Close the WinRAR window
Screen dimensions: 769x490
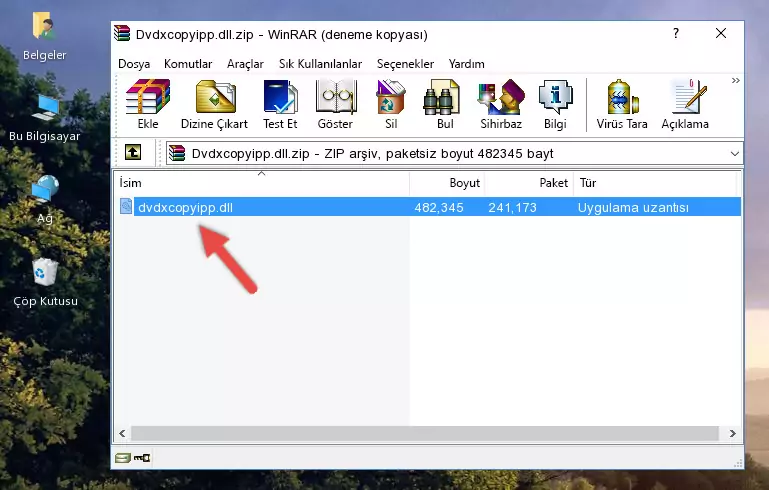[720, 33]
